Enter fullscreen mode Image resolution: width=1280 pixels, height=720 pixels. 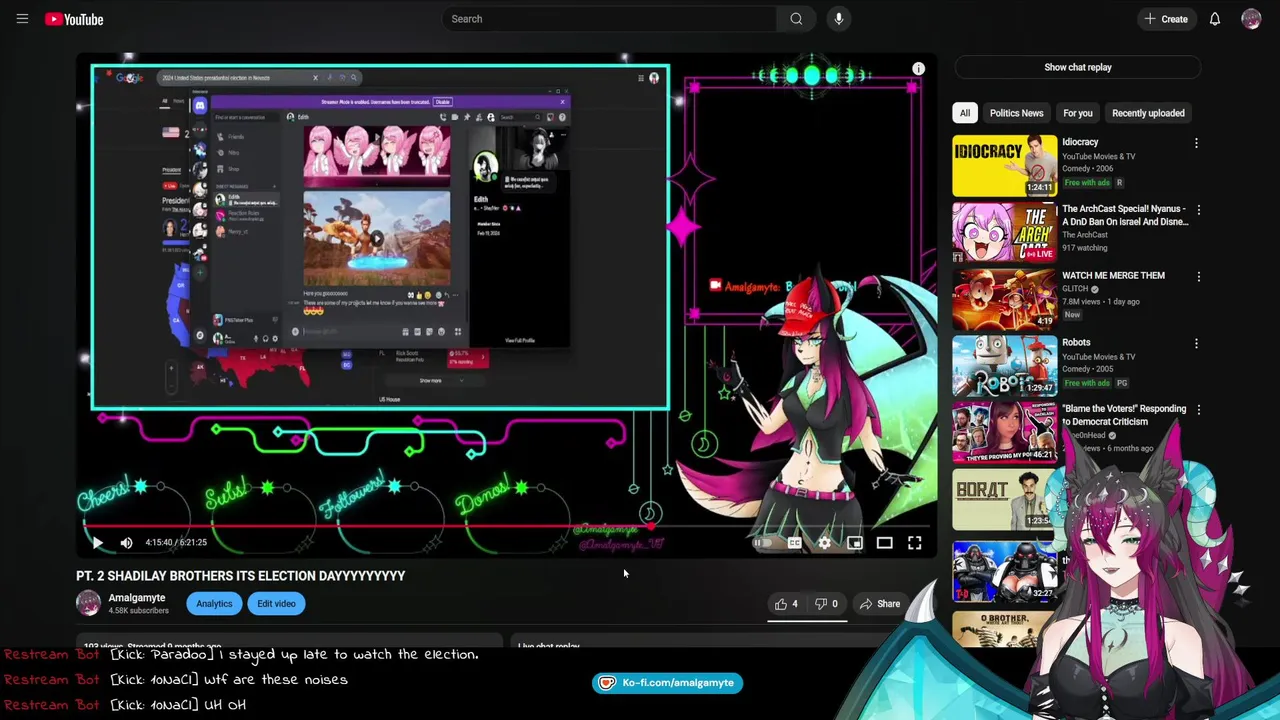[915, 543]
